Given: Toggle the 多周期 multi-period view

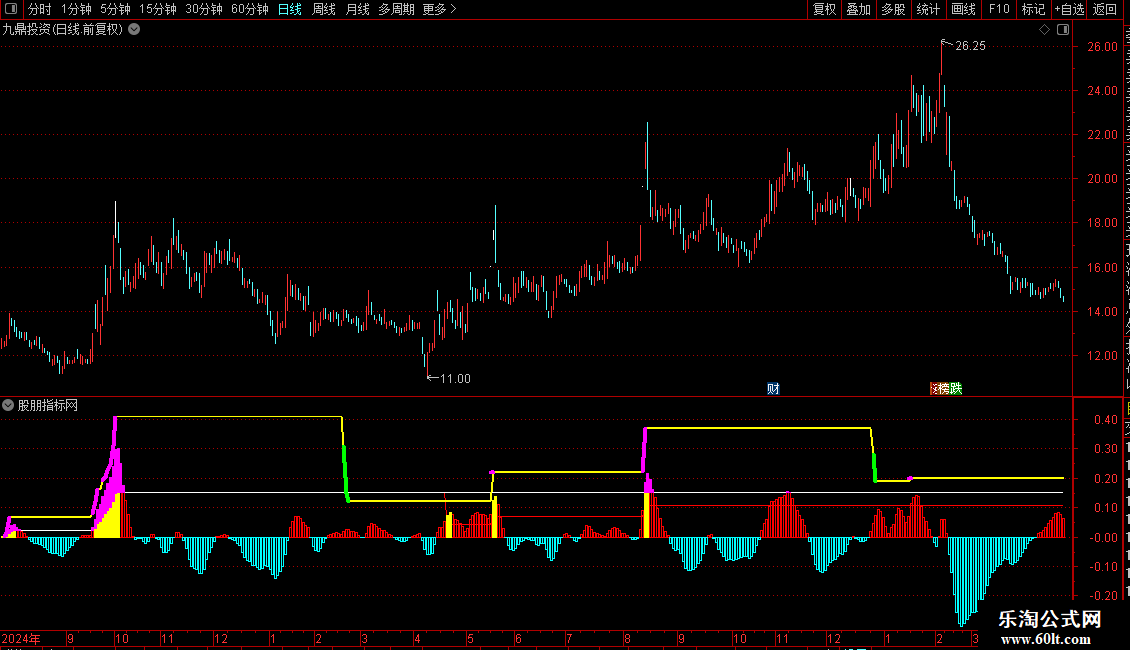Looking at the screenshot, I should [x=396, y=9].
